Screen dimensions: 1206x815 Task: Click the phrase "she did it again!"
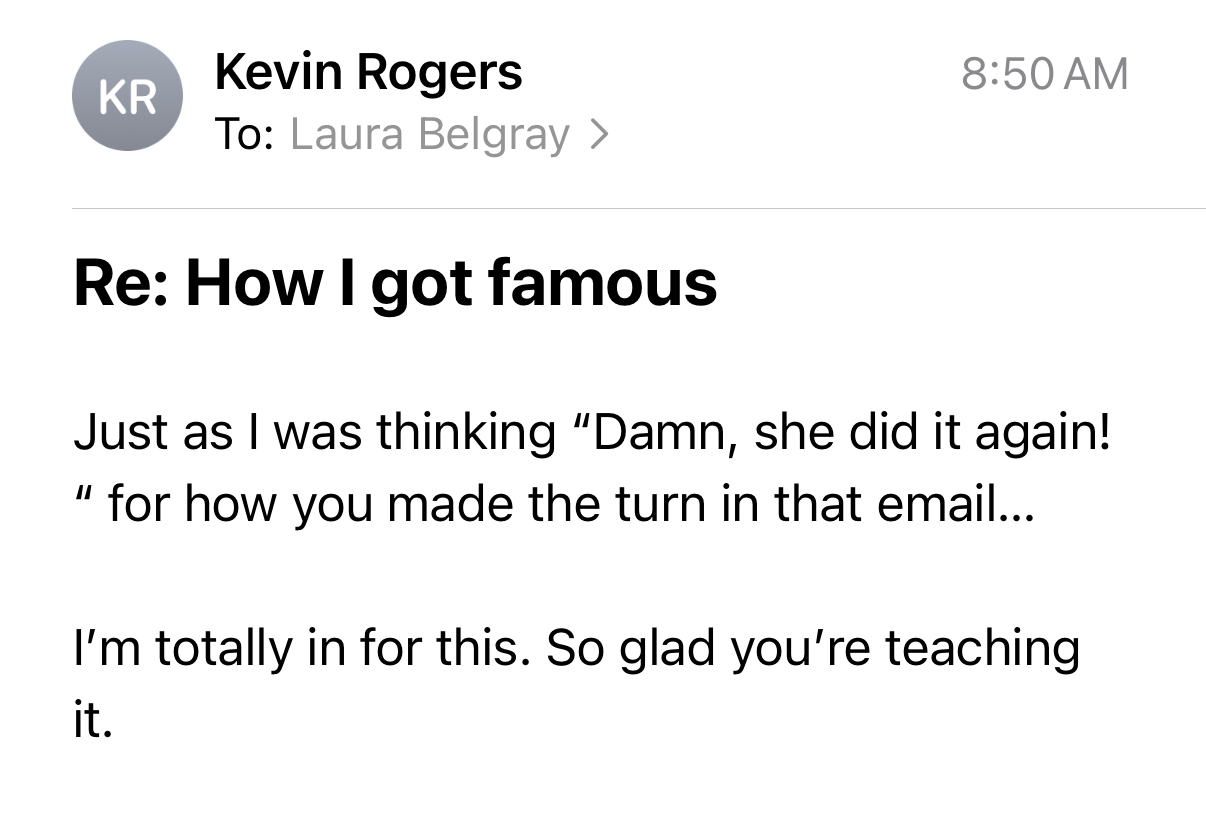point(932,433)
